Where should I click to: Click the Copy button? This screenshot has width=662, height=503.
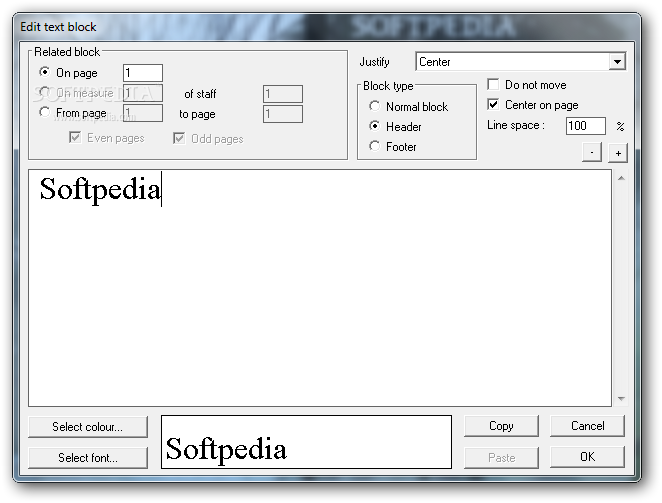tap(501, 426)
